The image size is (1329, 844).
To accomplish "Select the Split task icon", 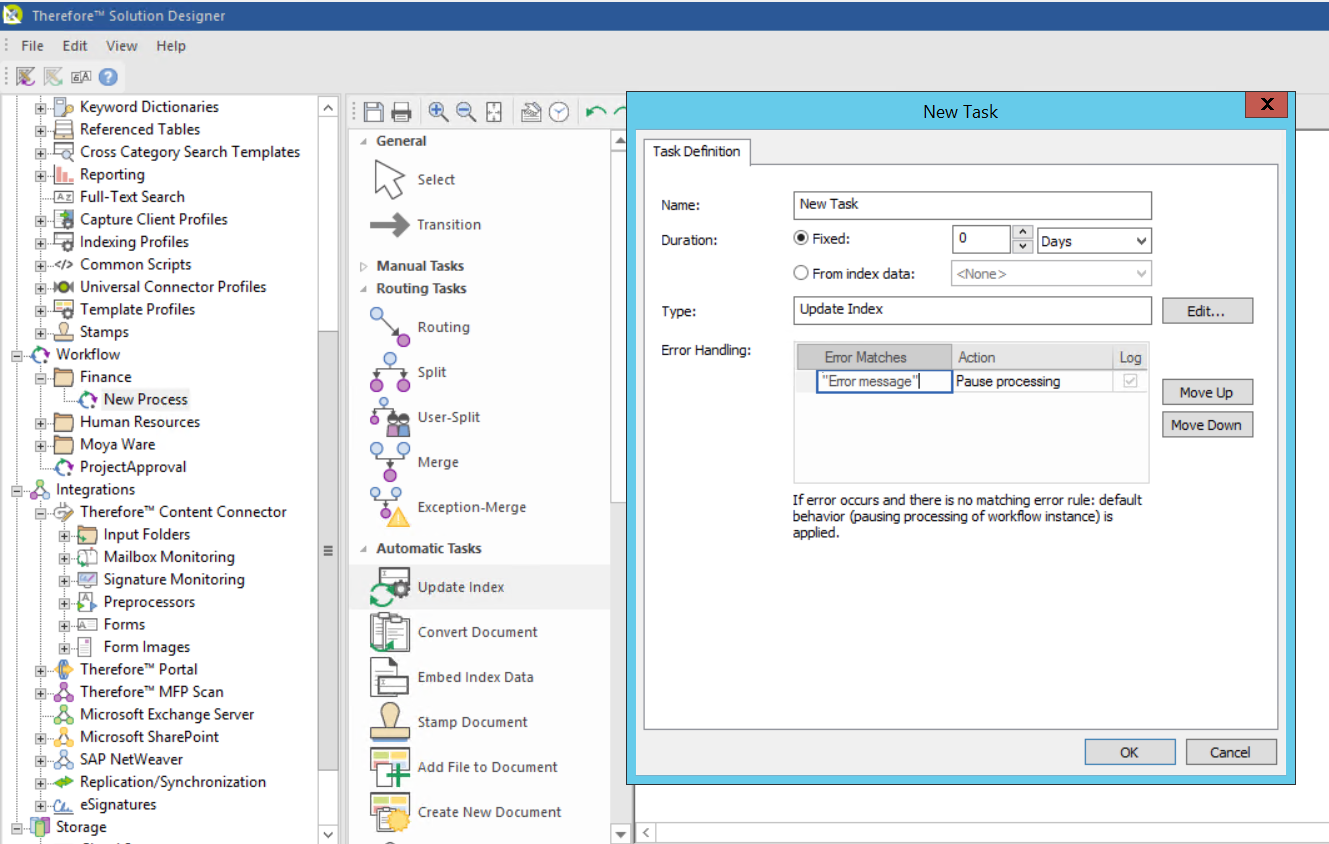I will [x=390, y=372].
